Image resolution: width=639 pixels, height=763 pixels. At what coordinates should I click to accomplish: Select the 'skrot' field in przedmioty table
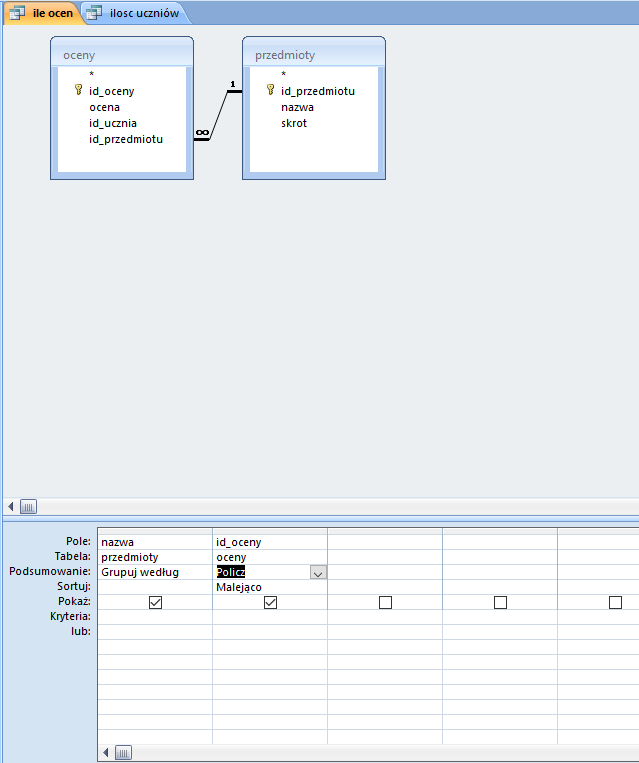(x=294, y=123)
